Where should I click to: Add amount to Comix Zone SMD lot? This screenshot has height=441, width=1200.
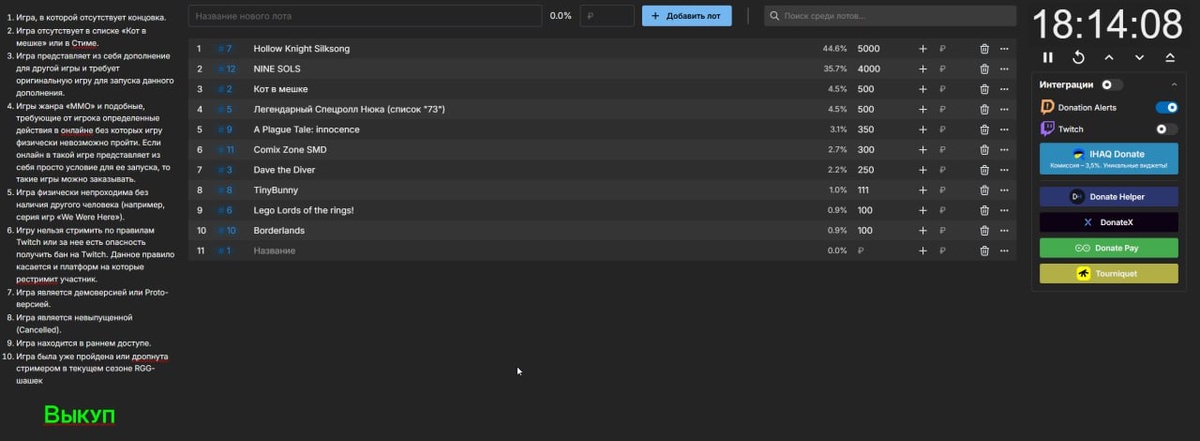923,150
